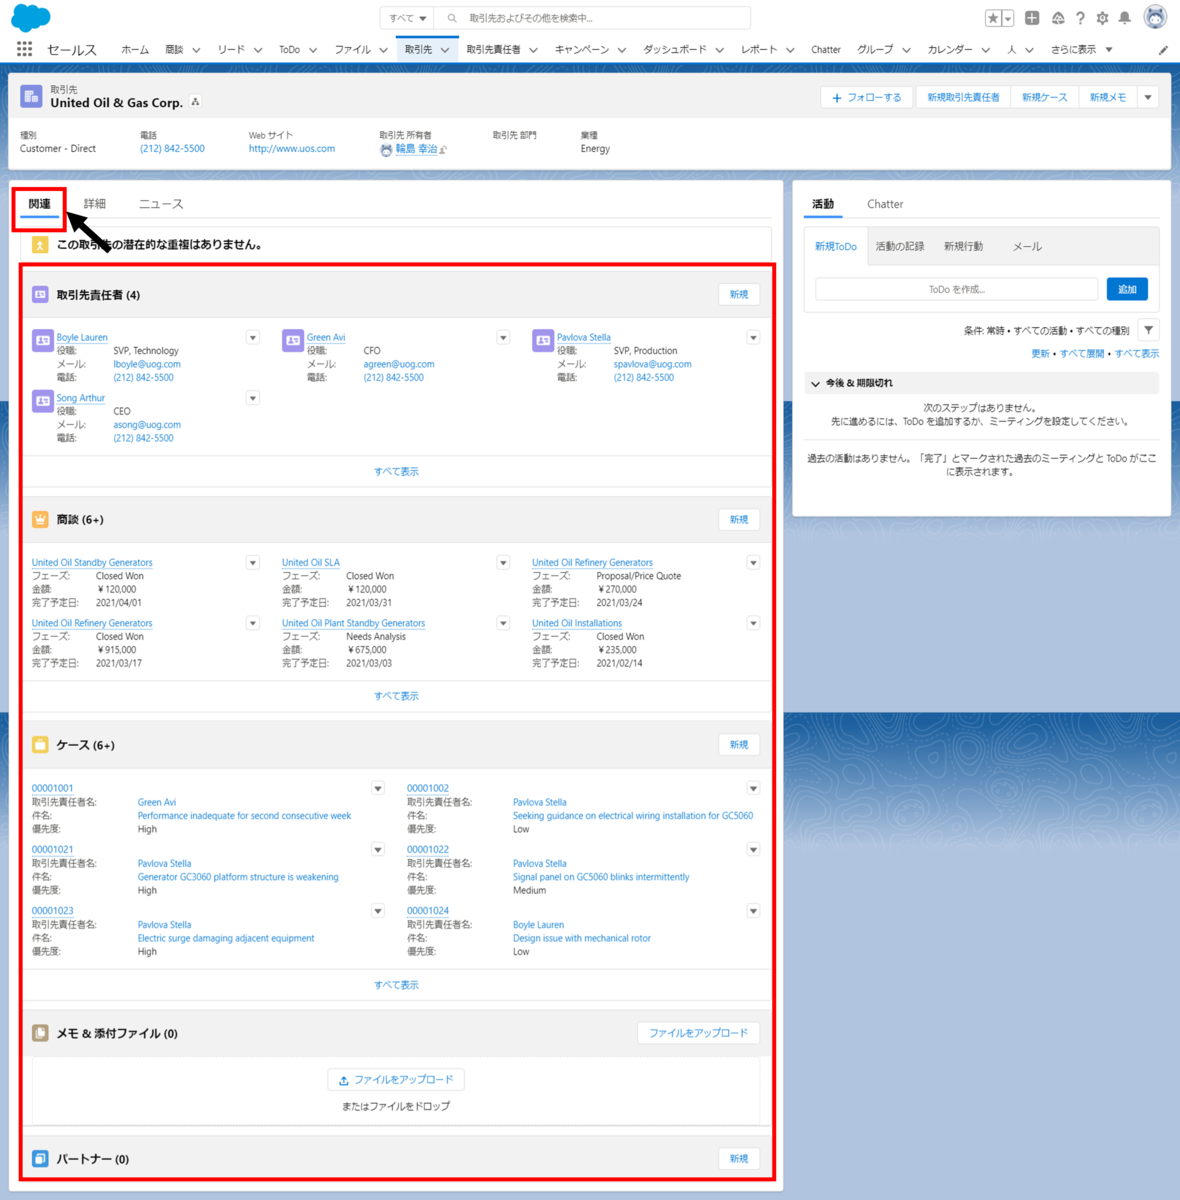The width and height of the screenshot is (1180, 1200).
Task: Click the change owner icon next to 輪島 幸治
Action: click(443, 150)
